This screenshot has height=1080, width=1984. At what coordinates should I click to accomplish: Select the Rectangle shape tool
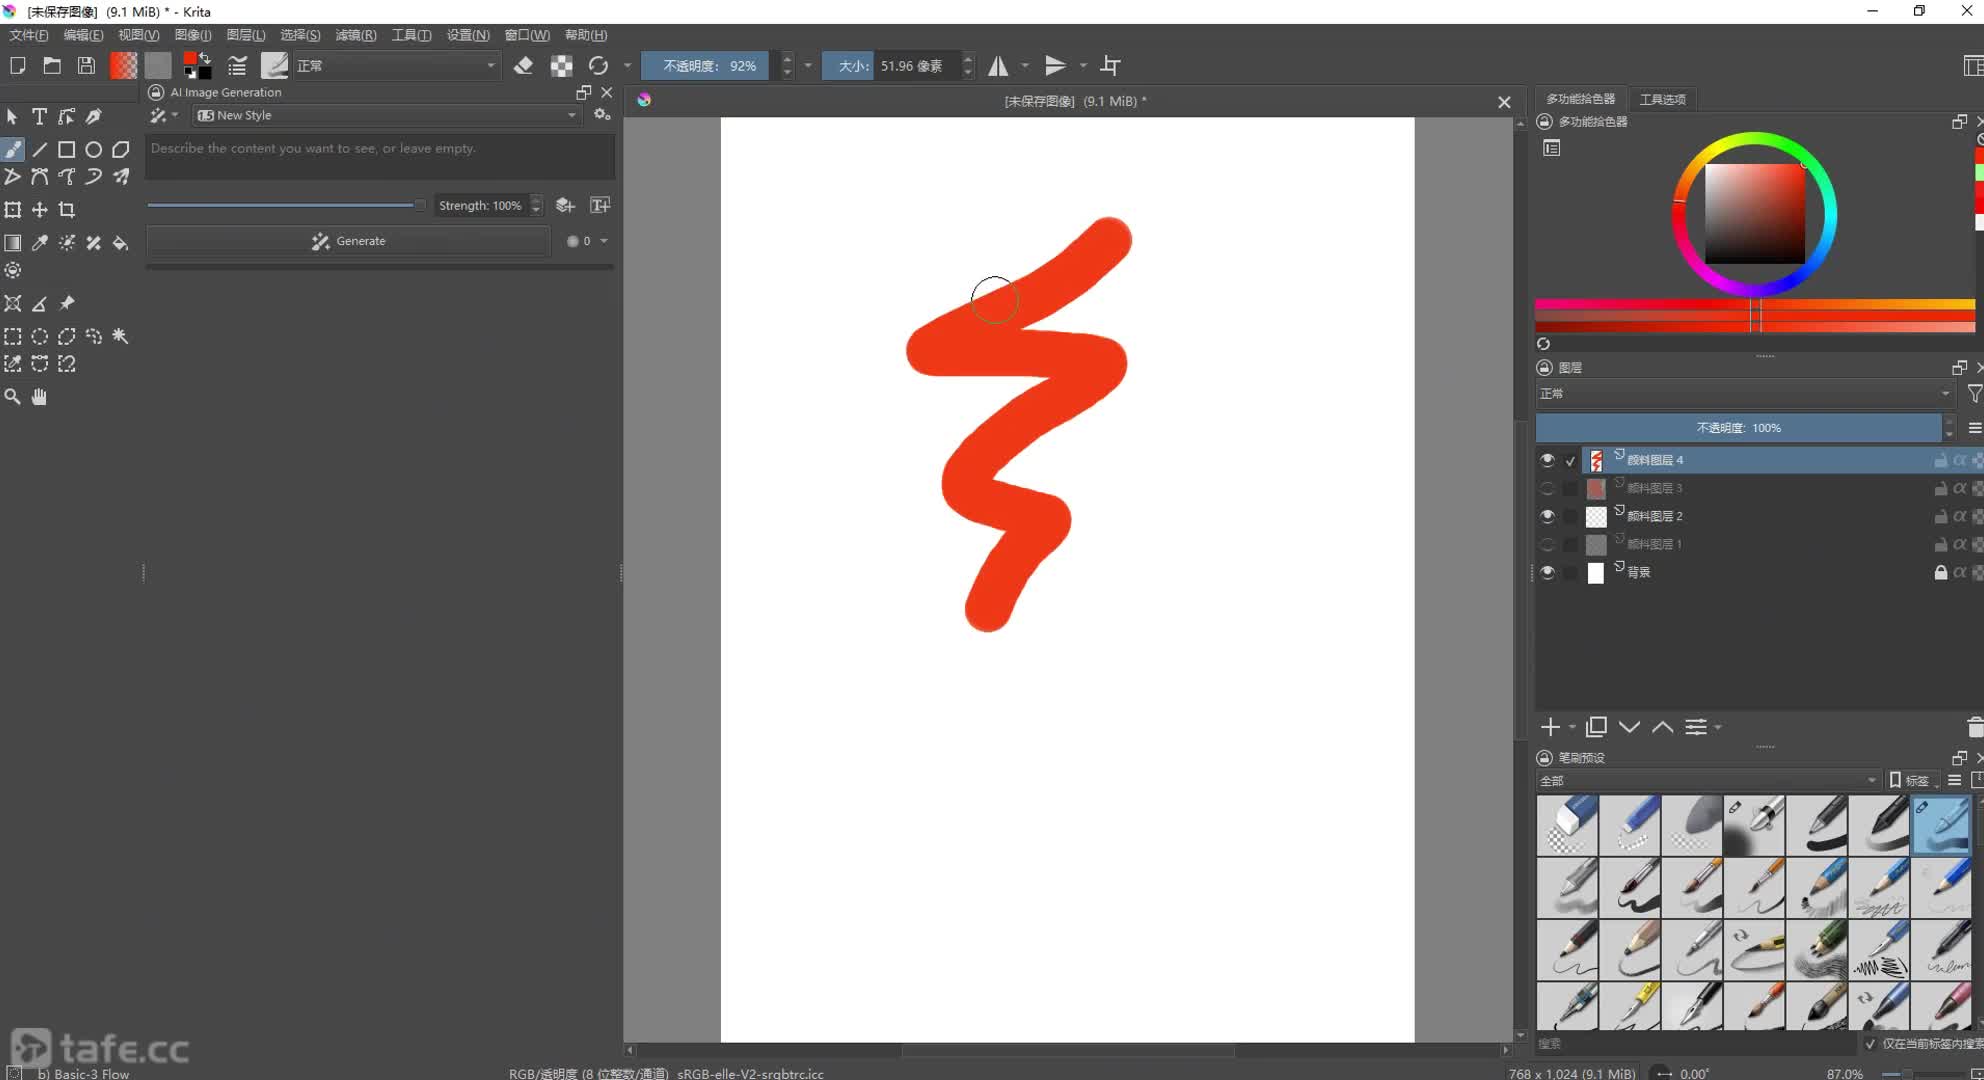click(x=66, y=150)
